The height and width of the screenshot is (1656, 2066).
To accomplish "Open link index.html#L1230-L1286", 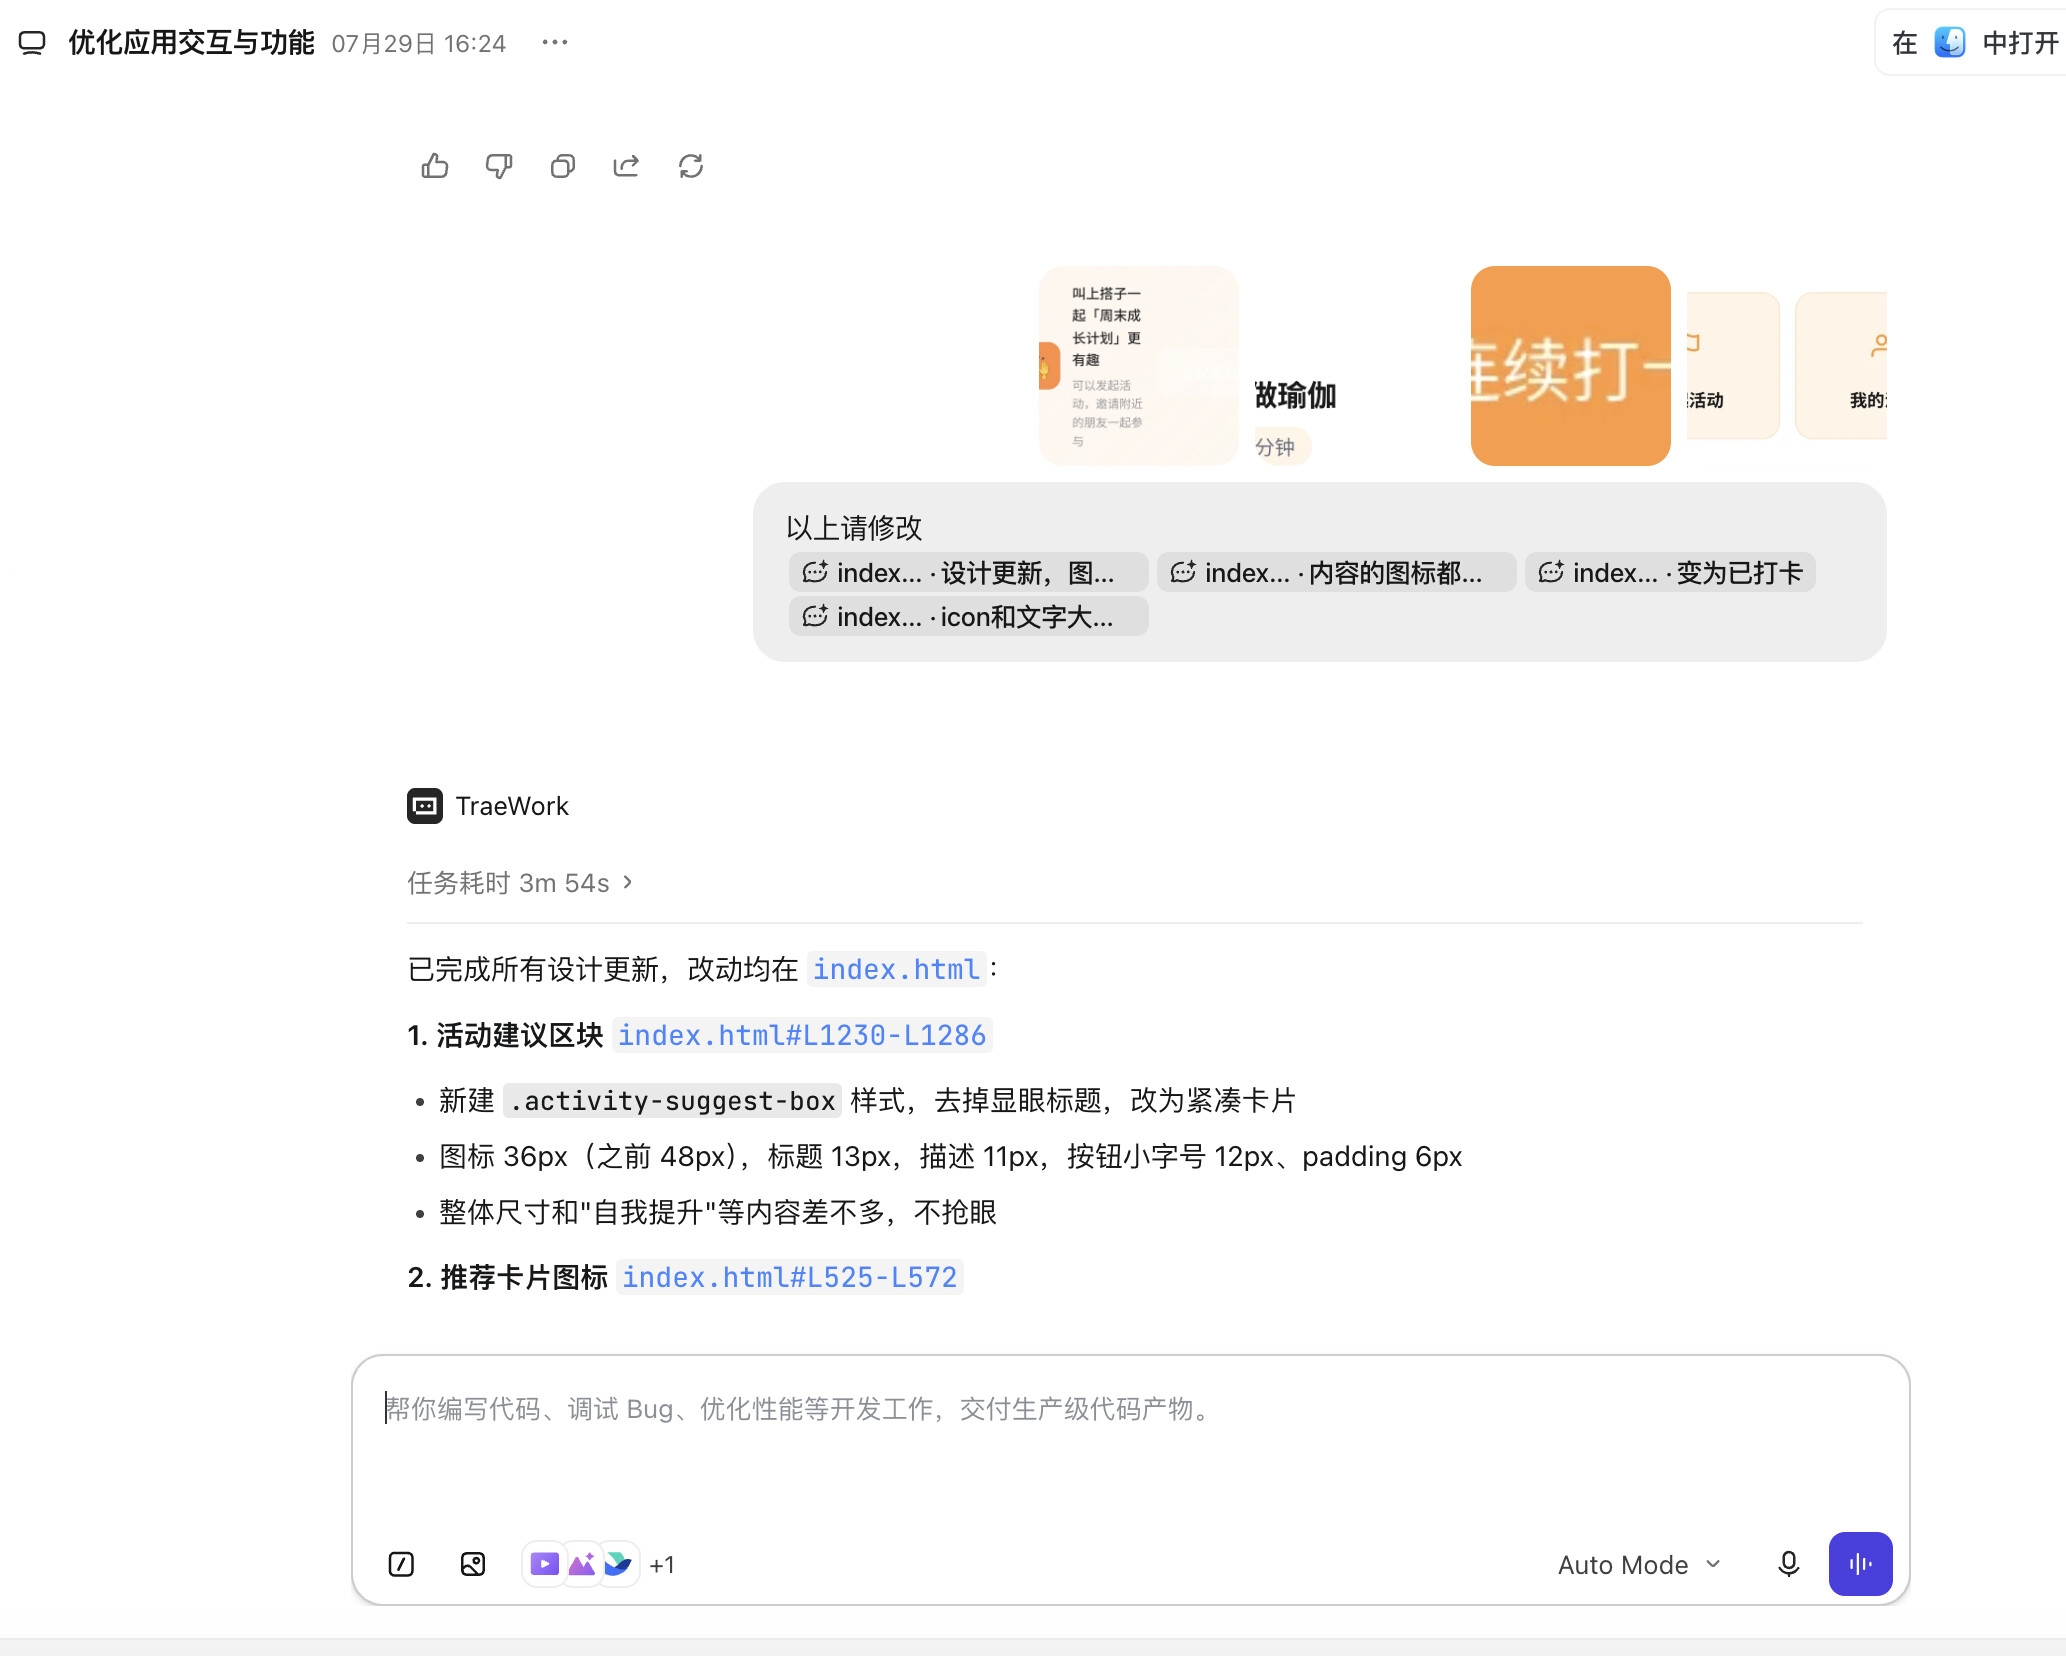I will click(802, 1035).
